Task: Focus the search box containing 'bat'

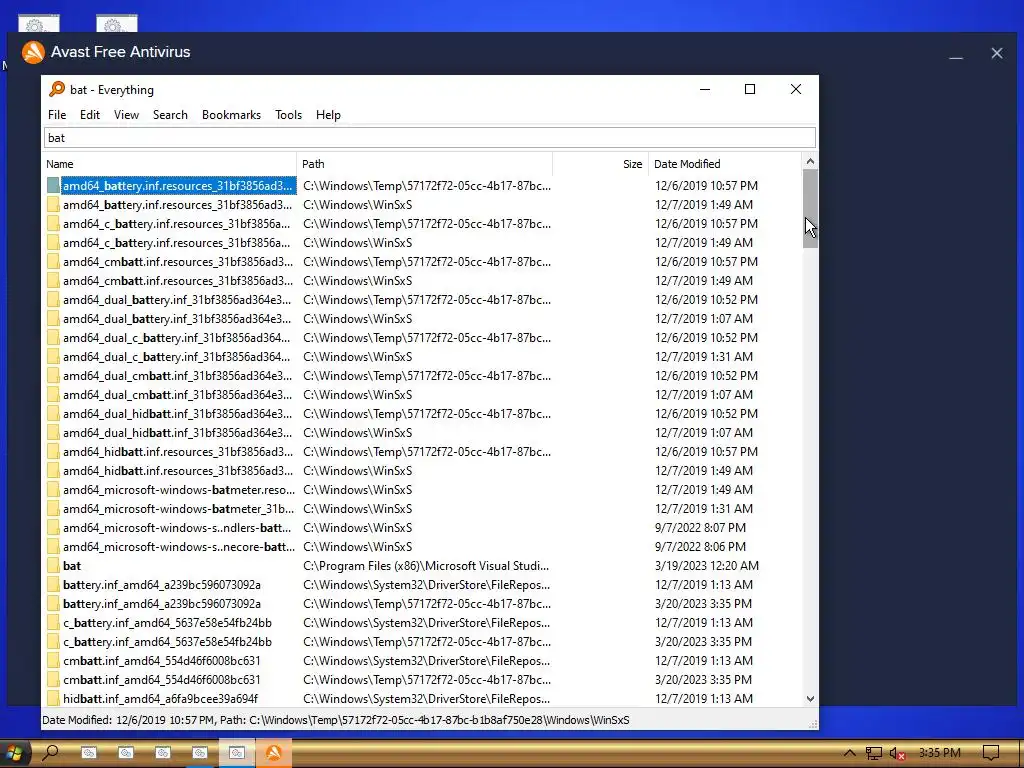Action: (430, 138)
